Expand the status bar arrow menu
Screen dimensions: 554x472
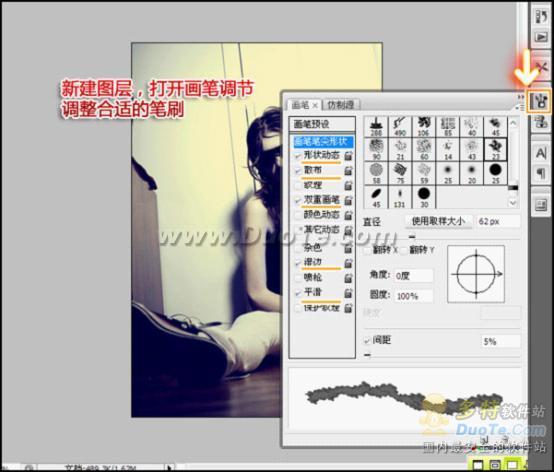click(x=171, y=468)
